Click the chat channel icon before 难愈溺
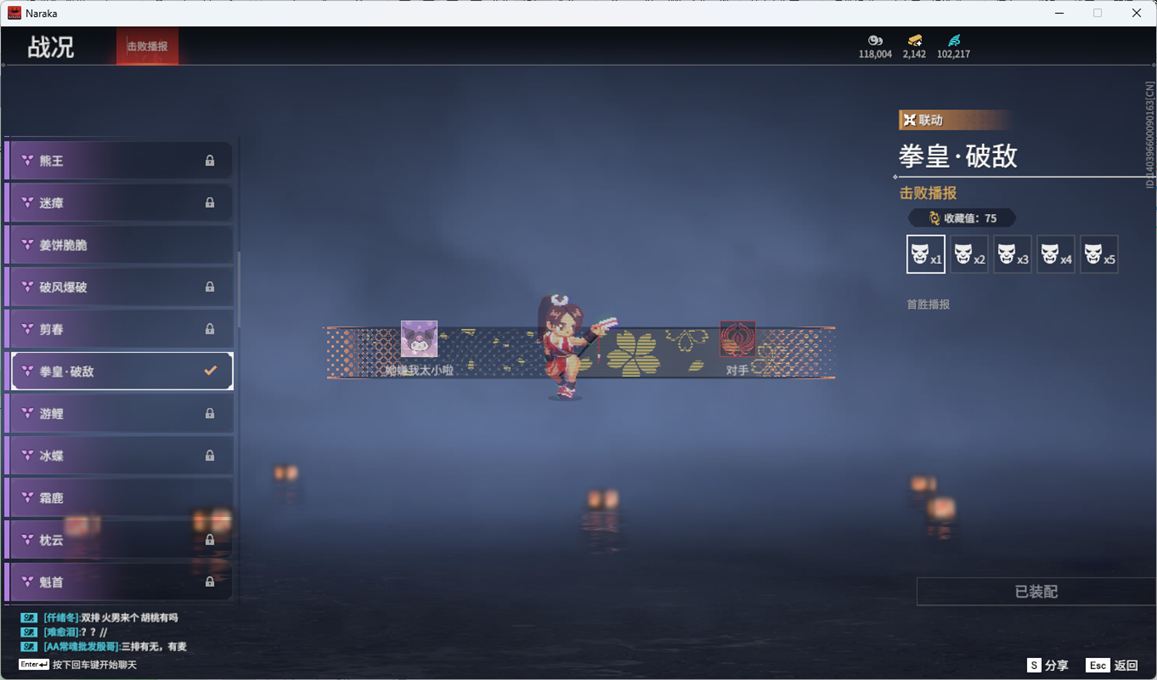Screen dimensions: 1157x680 [29, 632]
